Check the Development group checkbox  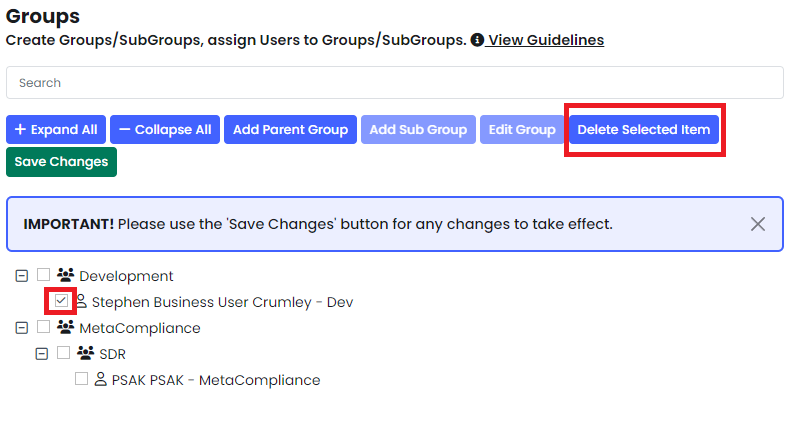pos(44,274)
